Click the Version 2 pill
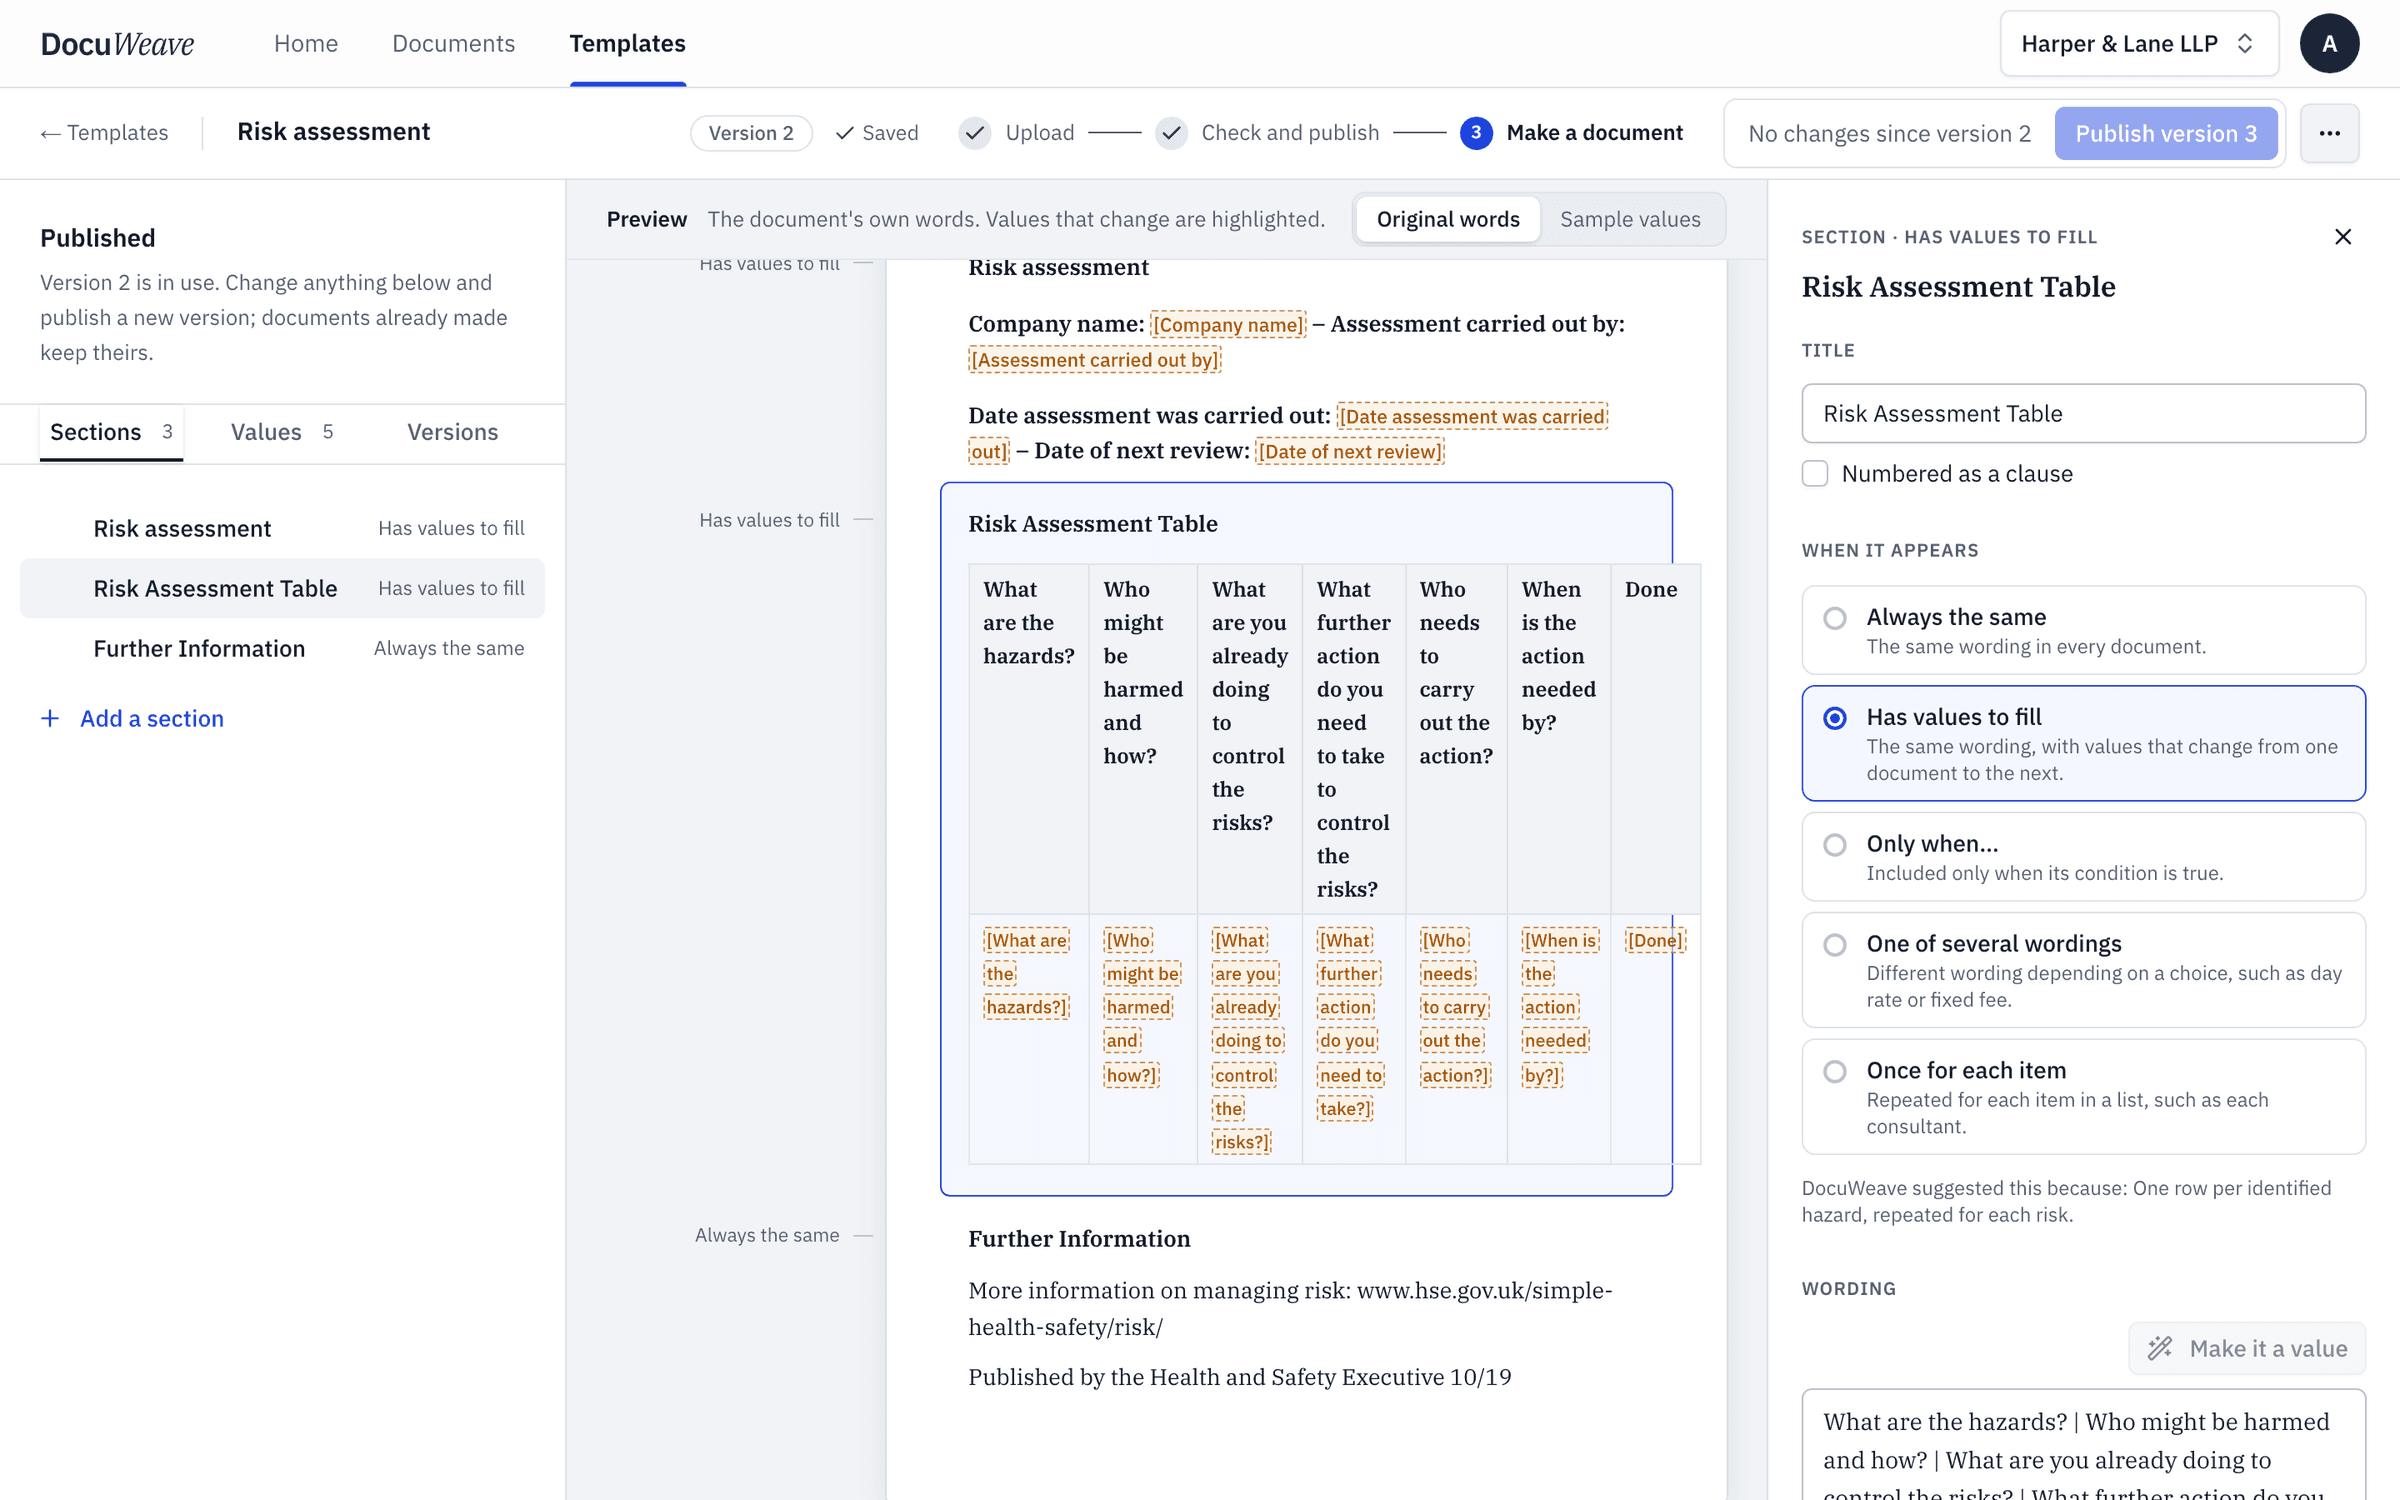Screen dimensions: 2400x1500 [751, 133]
